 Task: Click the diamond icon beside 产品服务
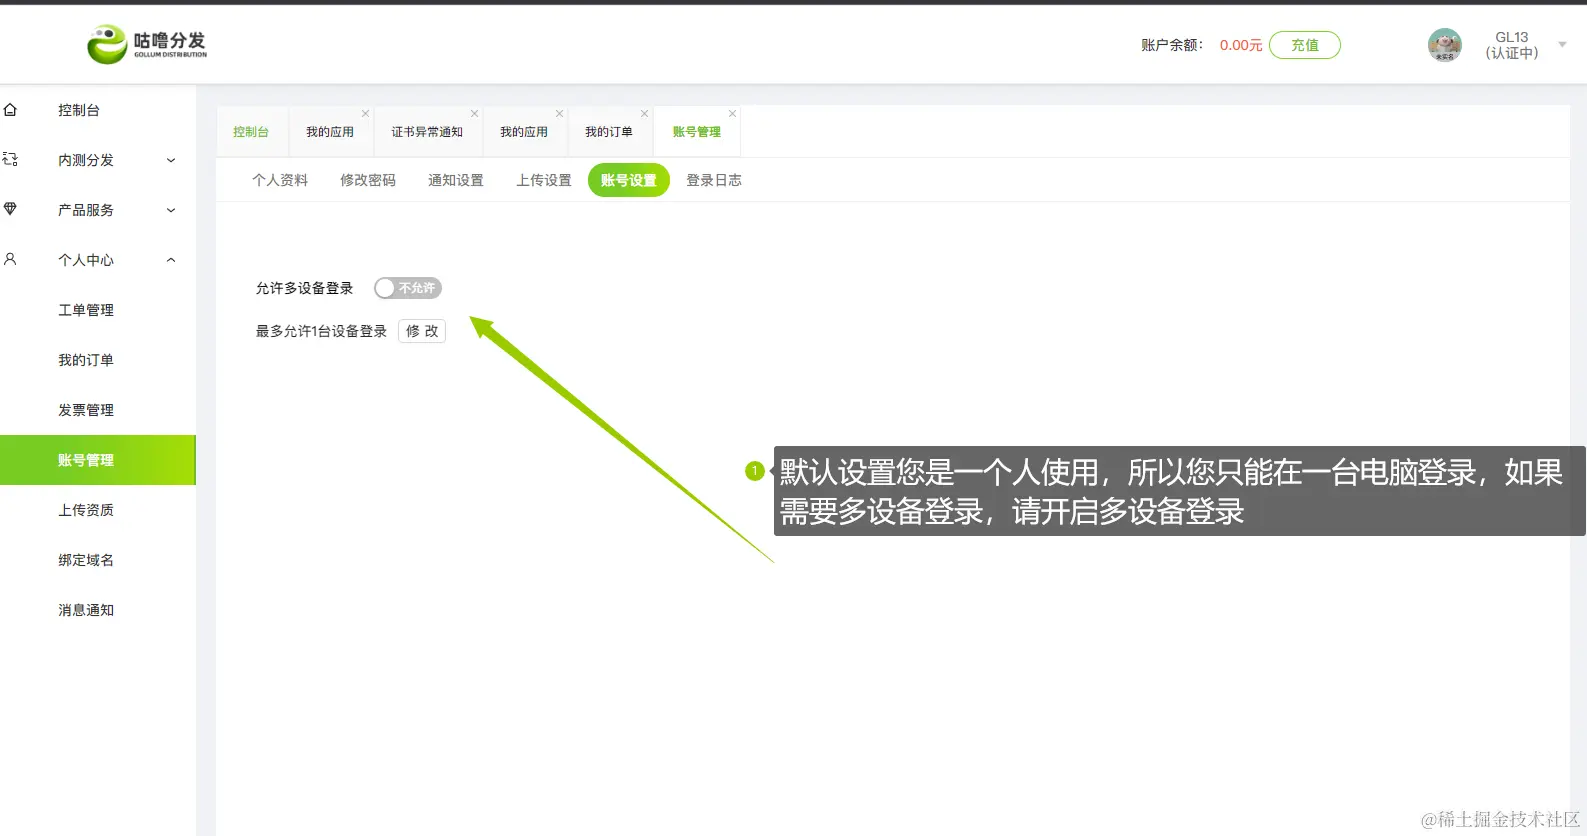(x=10, y=209)
